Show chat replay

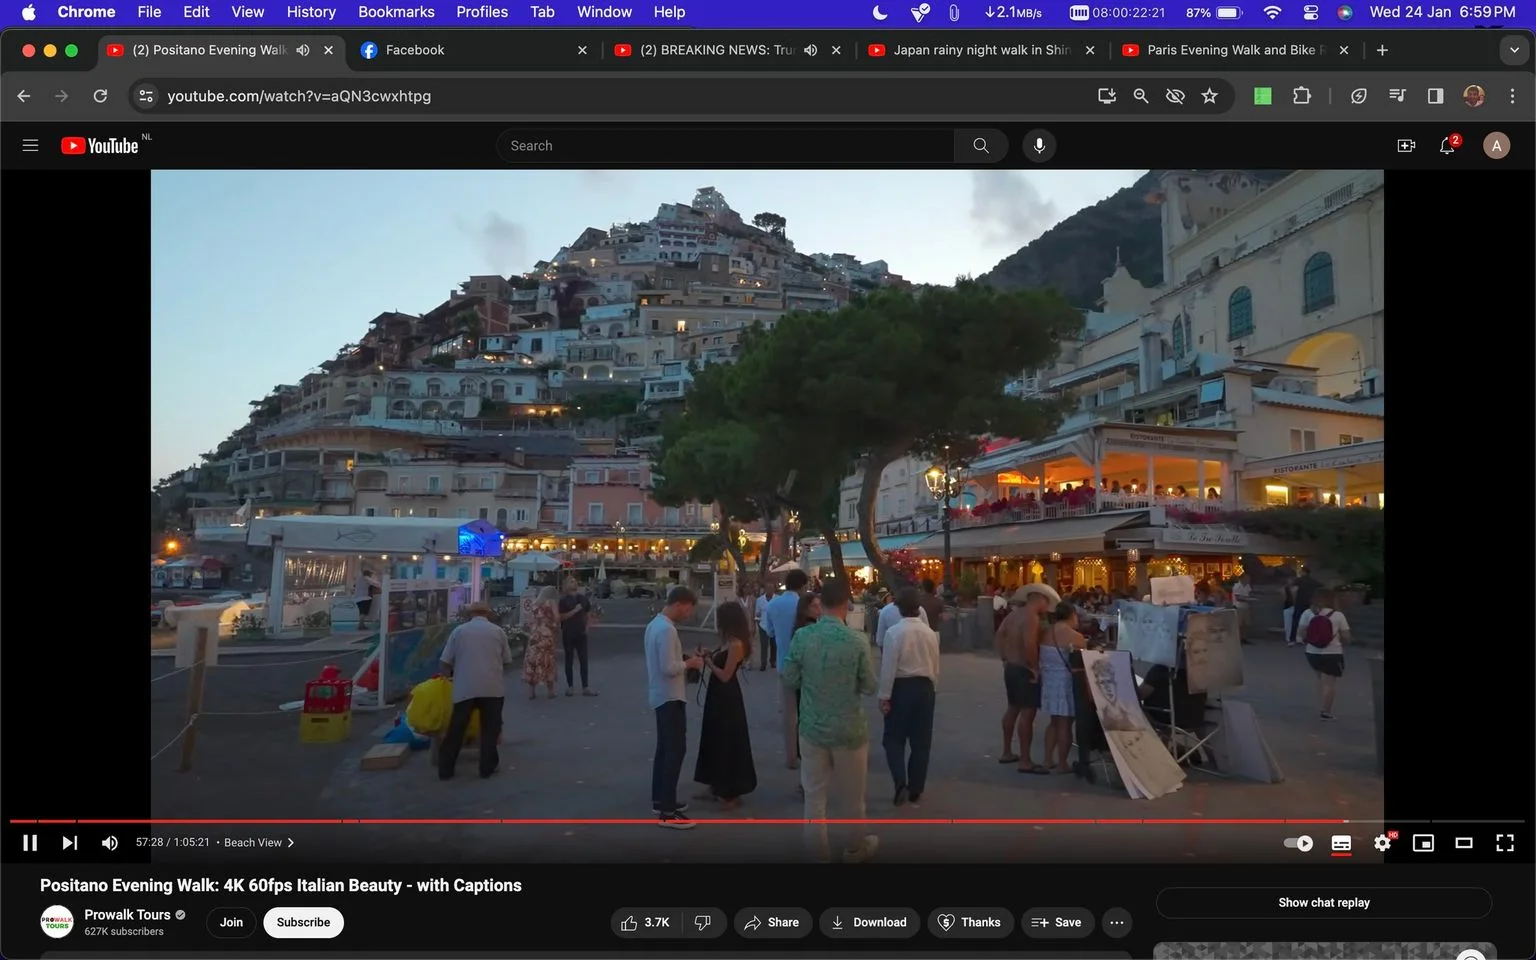pyautogui.click(x=1324, y=903)
